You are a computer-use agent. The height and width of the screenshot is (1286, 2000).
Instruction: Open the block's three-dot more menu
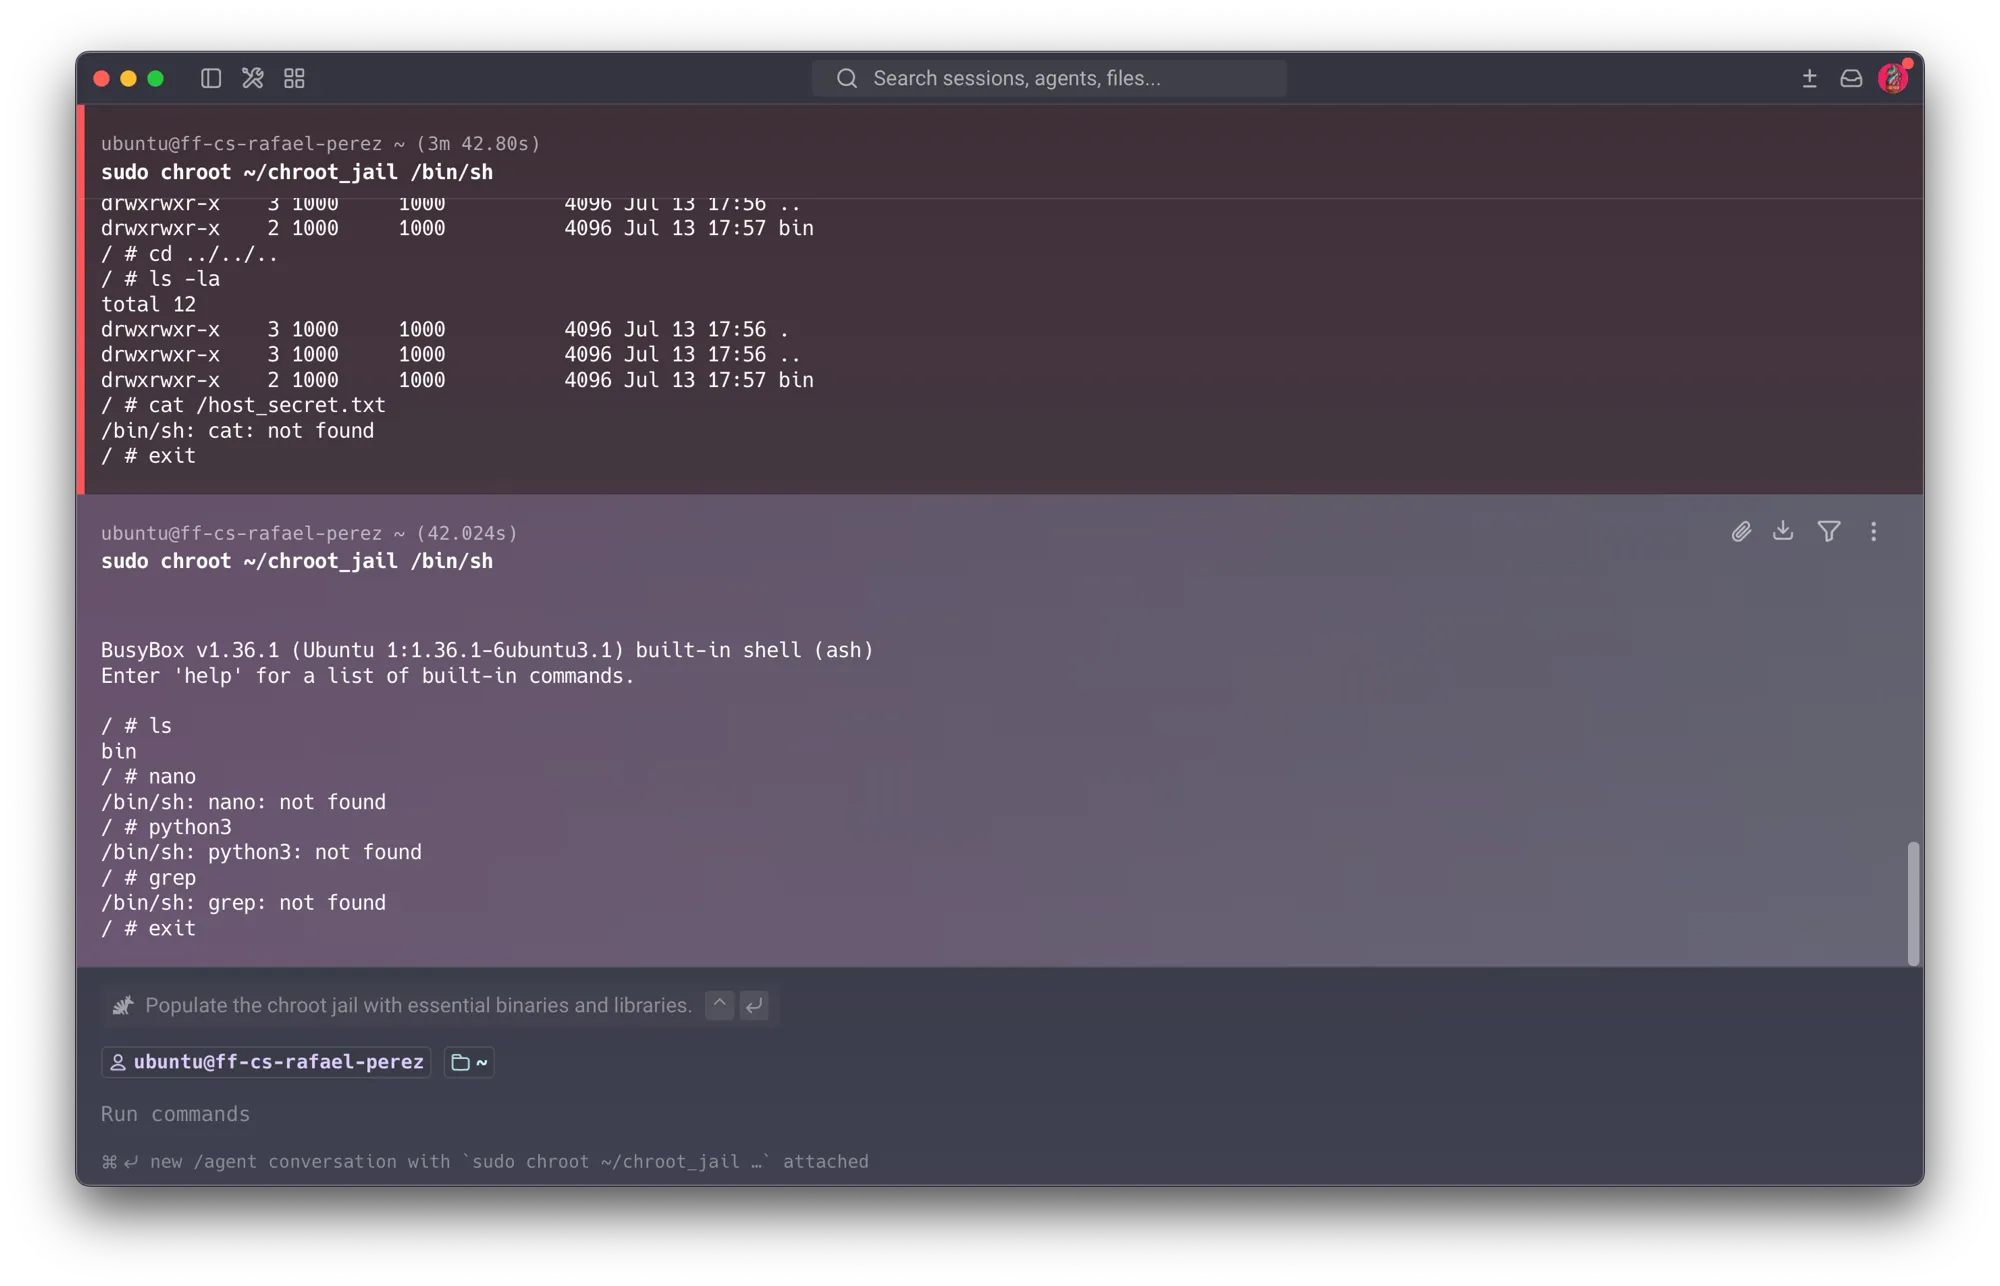(1873, 531)
